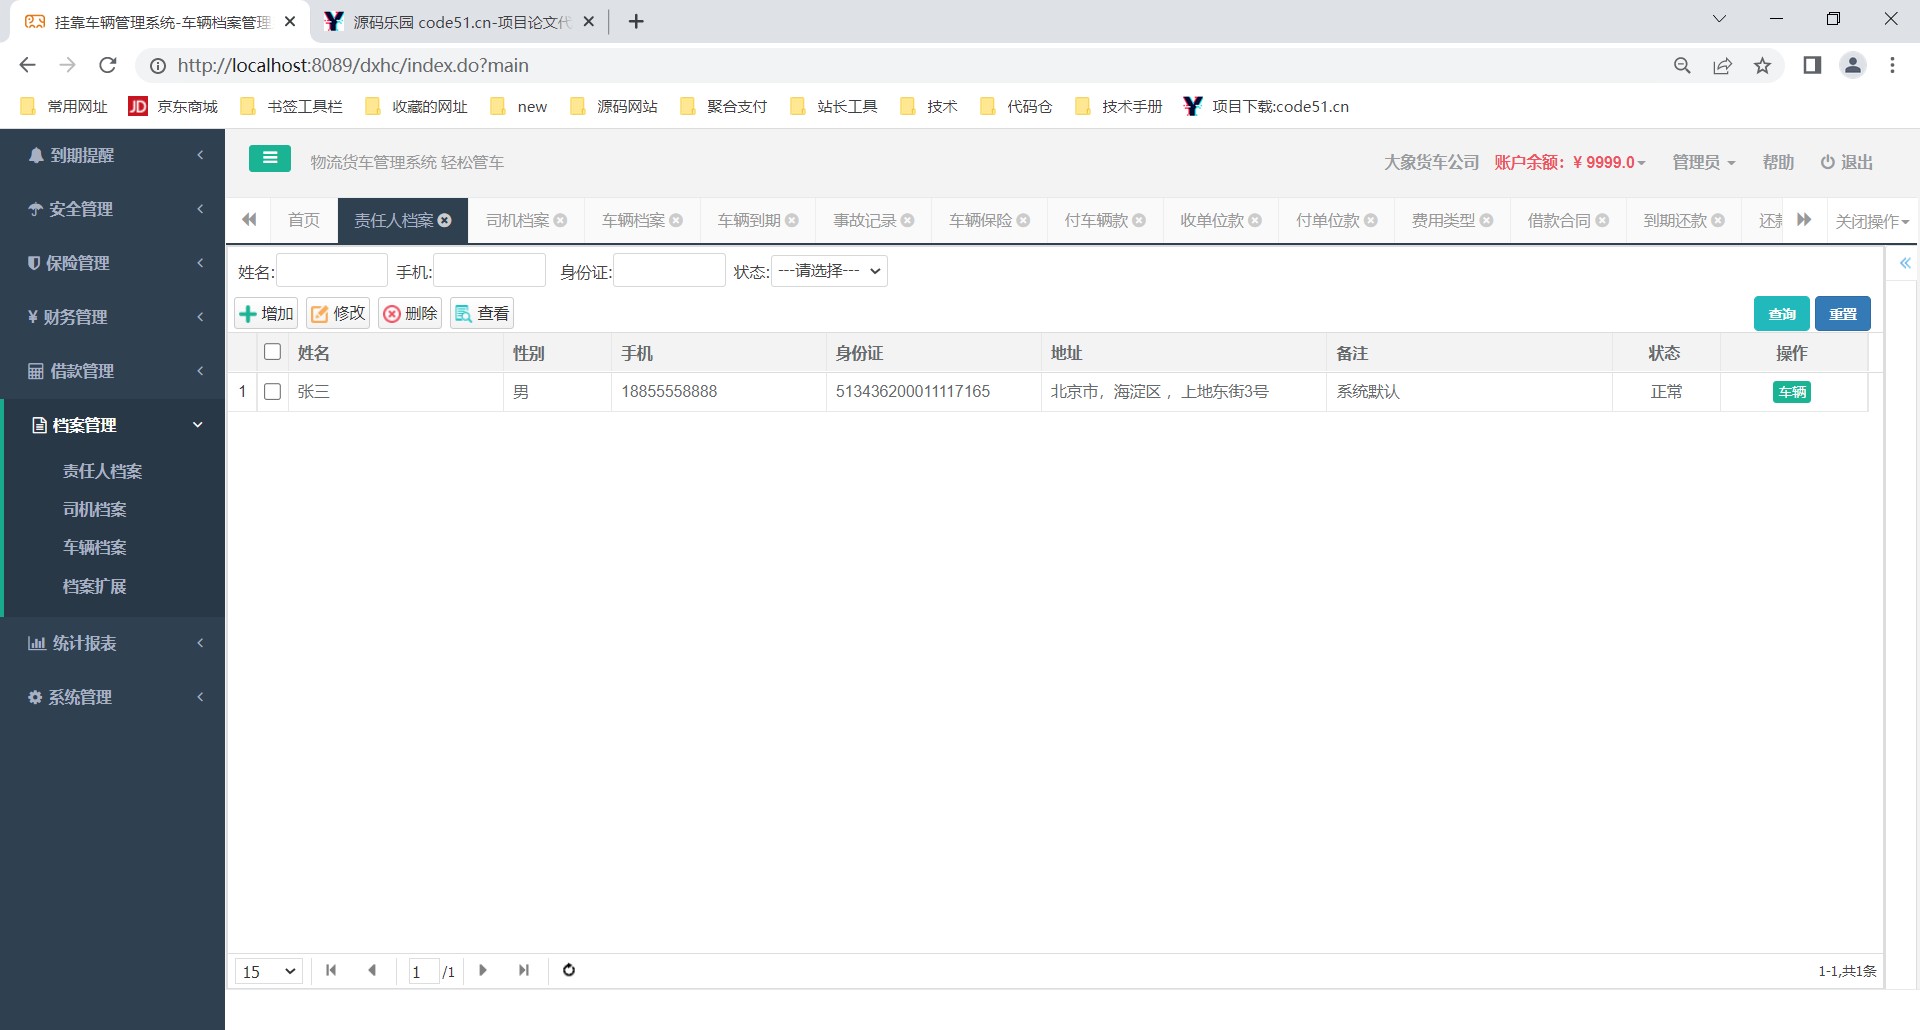Bookmark this page with star icon
Image resolution: width=1920 pixels, height=1030 pixels.
(1762, 65)
